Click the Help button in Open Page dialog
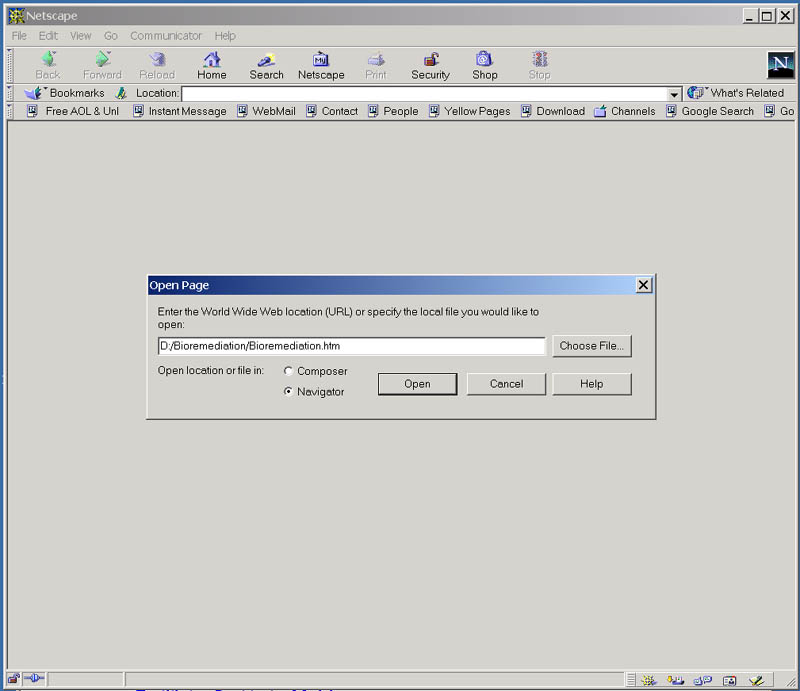Screen dimensions: 800x691 coord(592,384)
